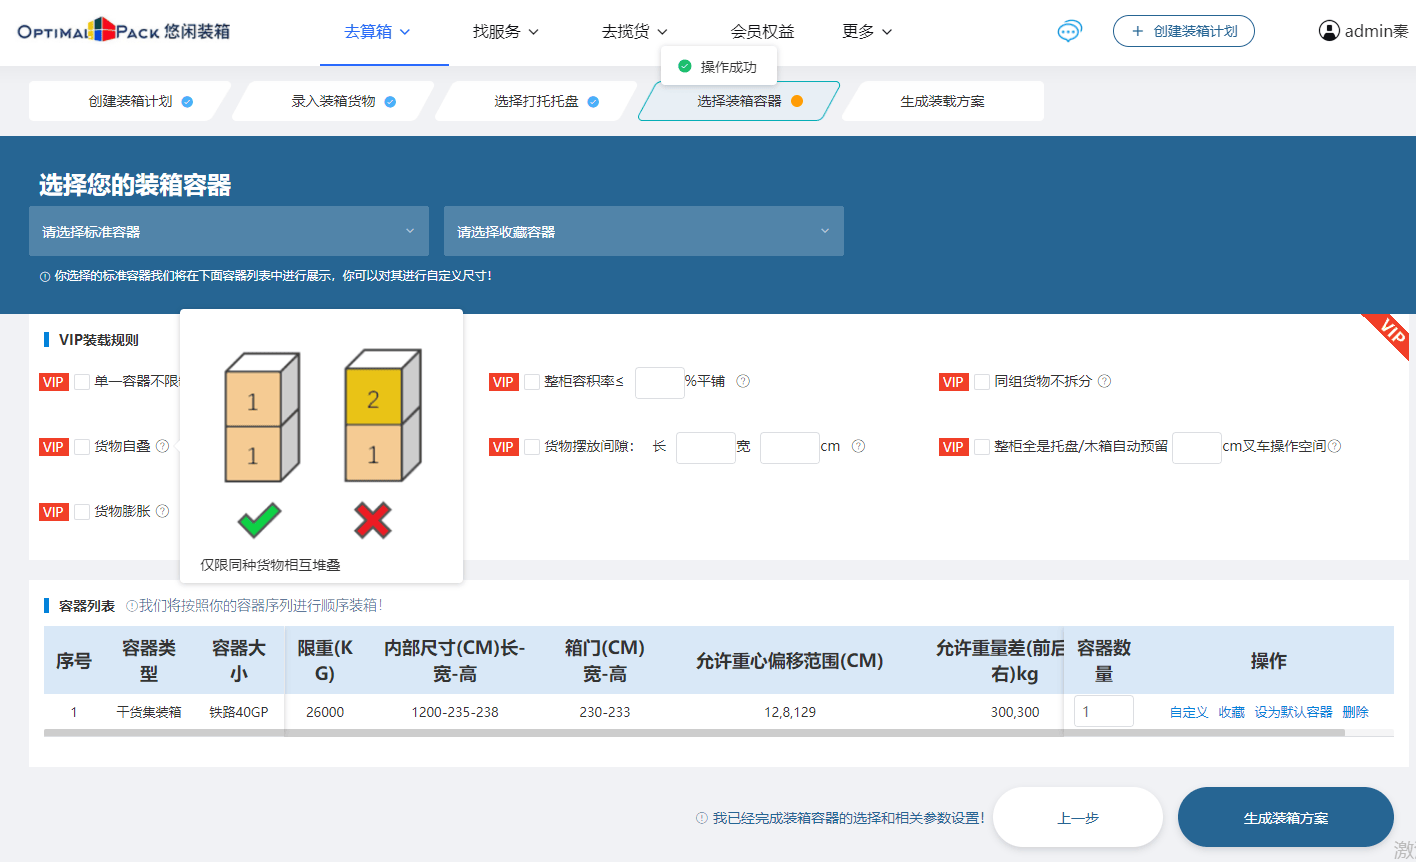Go to the 录入装箱货物 step tab

click(334, 101)
